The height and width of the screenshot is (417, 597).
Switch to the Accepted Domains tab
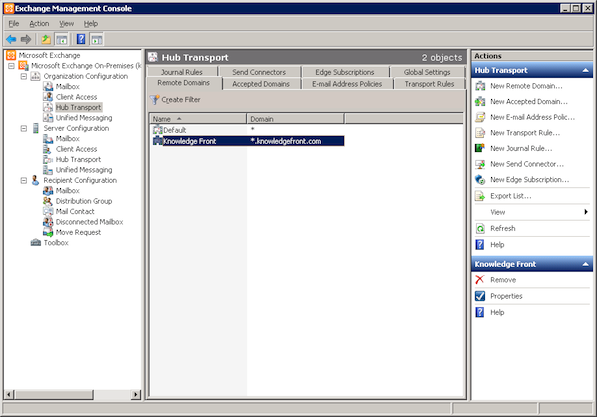point(261,84)
